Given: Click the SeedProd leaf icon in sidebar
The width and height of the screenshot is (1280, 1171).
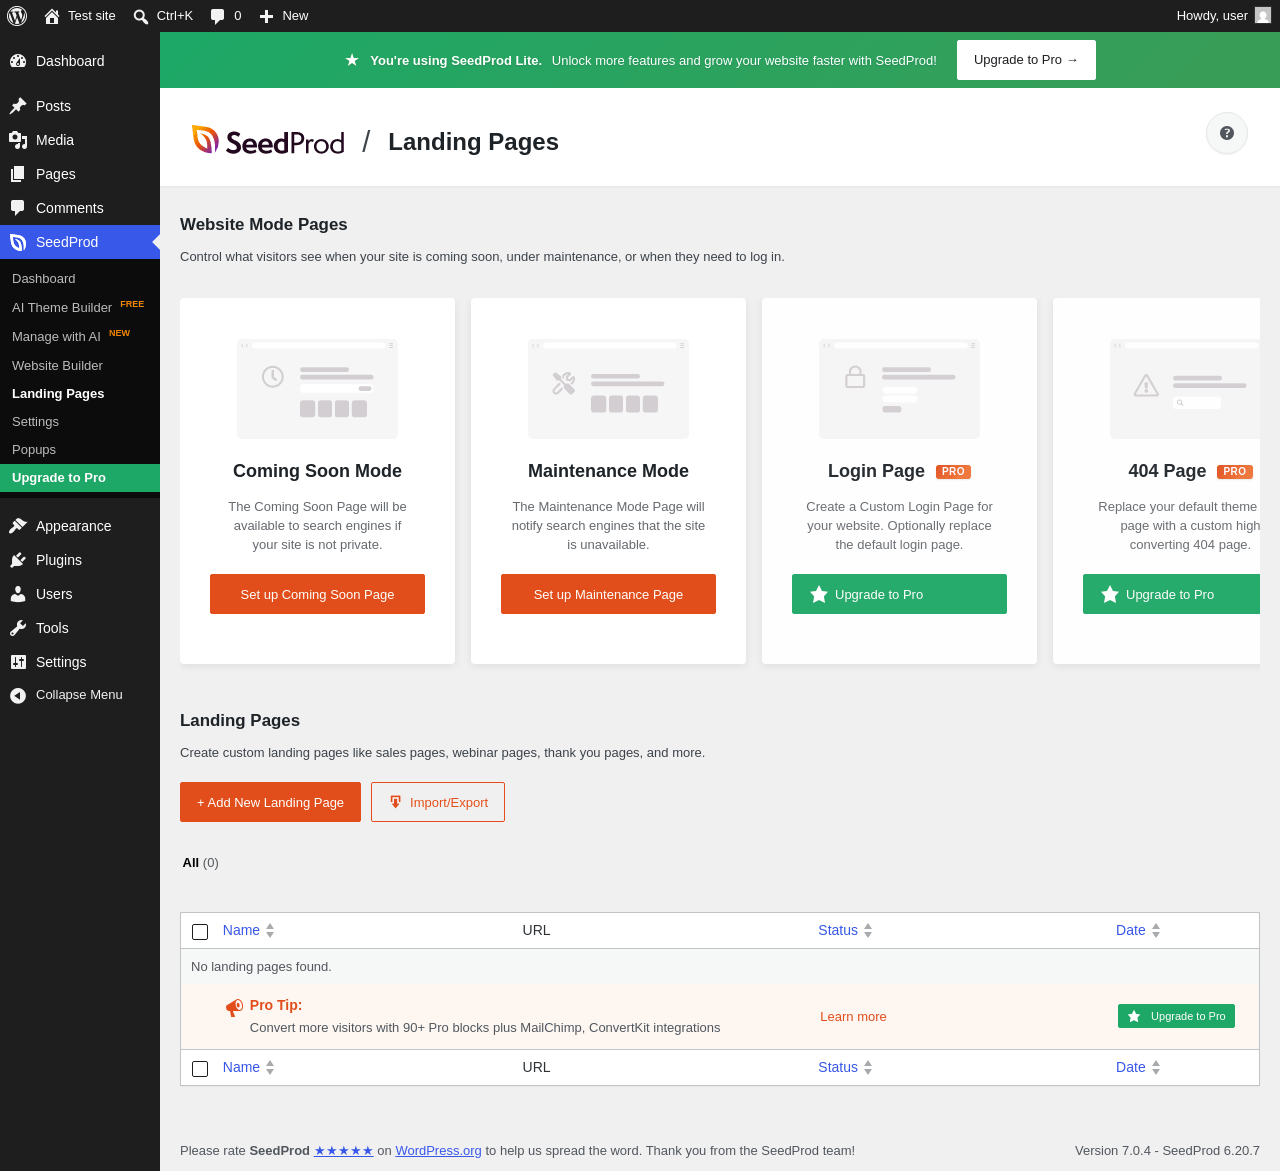Looking at the screenshot, I should [x=18, y=242].
